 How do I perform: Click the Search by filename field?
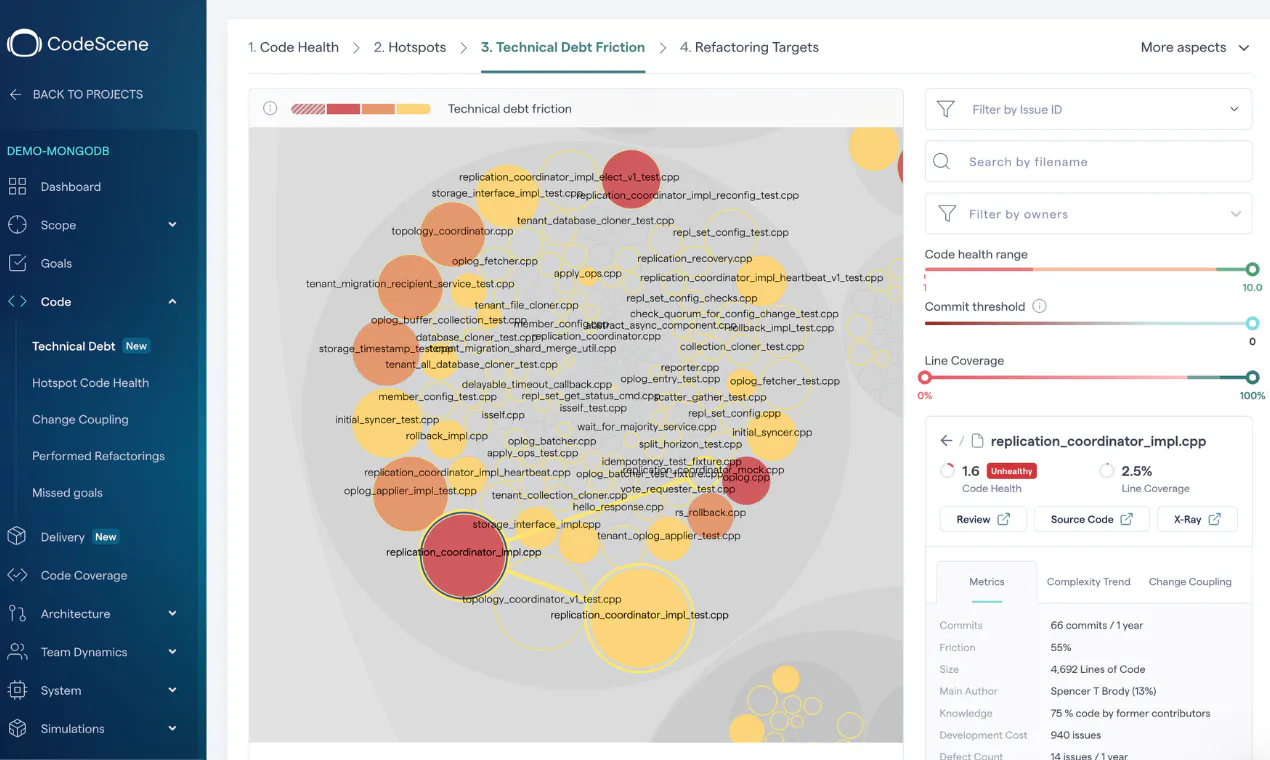(x=1088, y=161)
